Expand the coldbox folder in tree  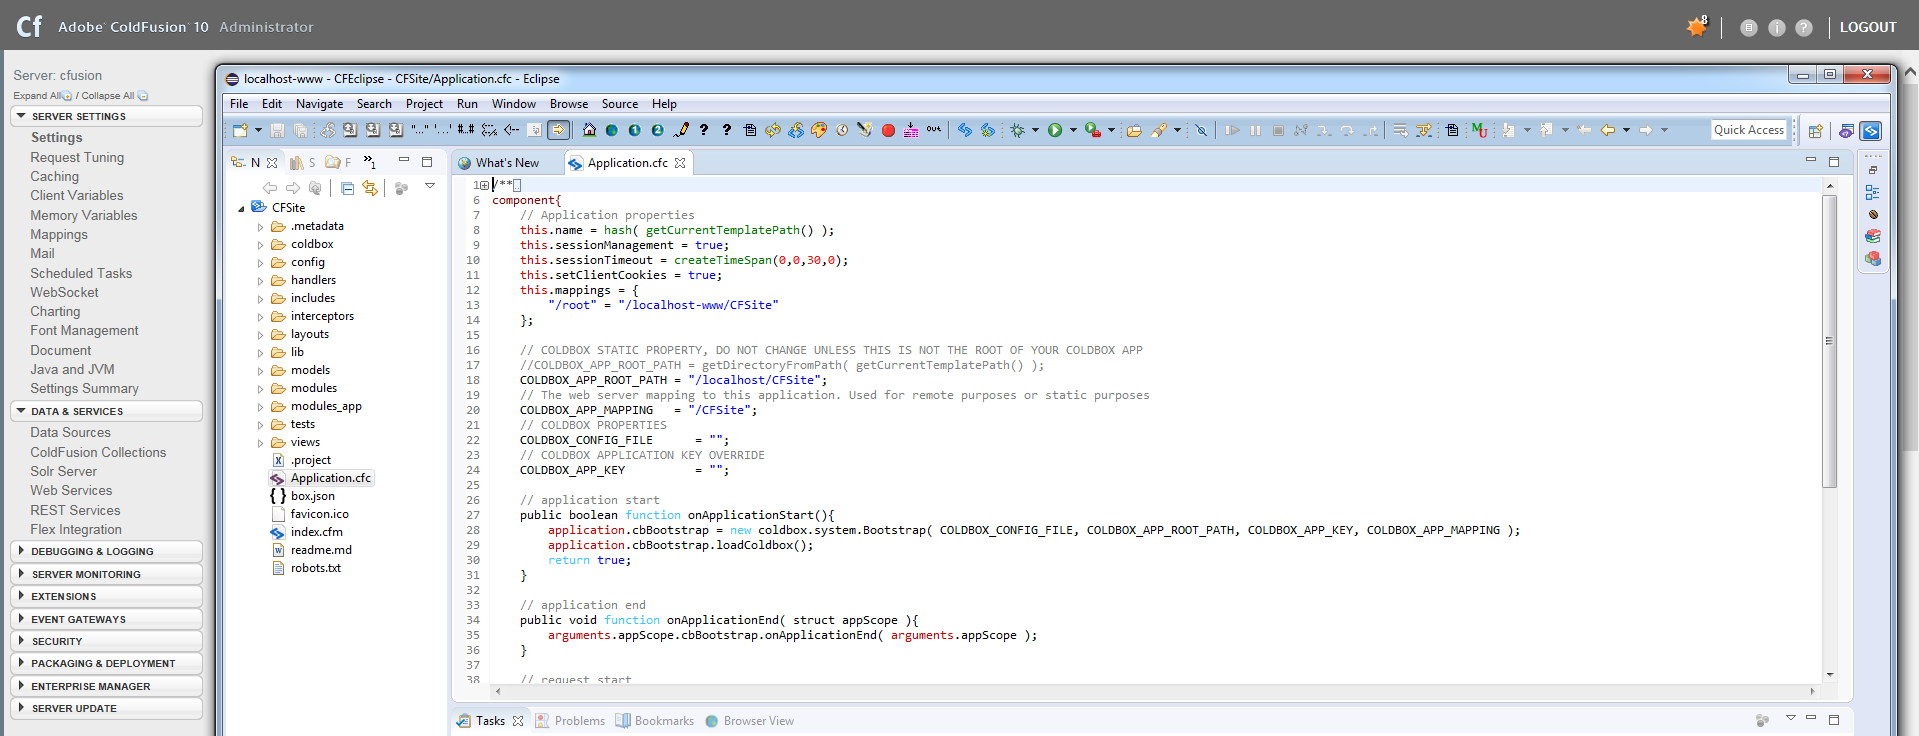261,245
